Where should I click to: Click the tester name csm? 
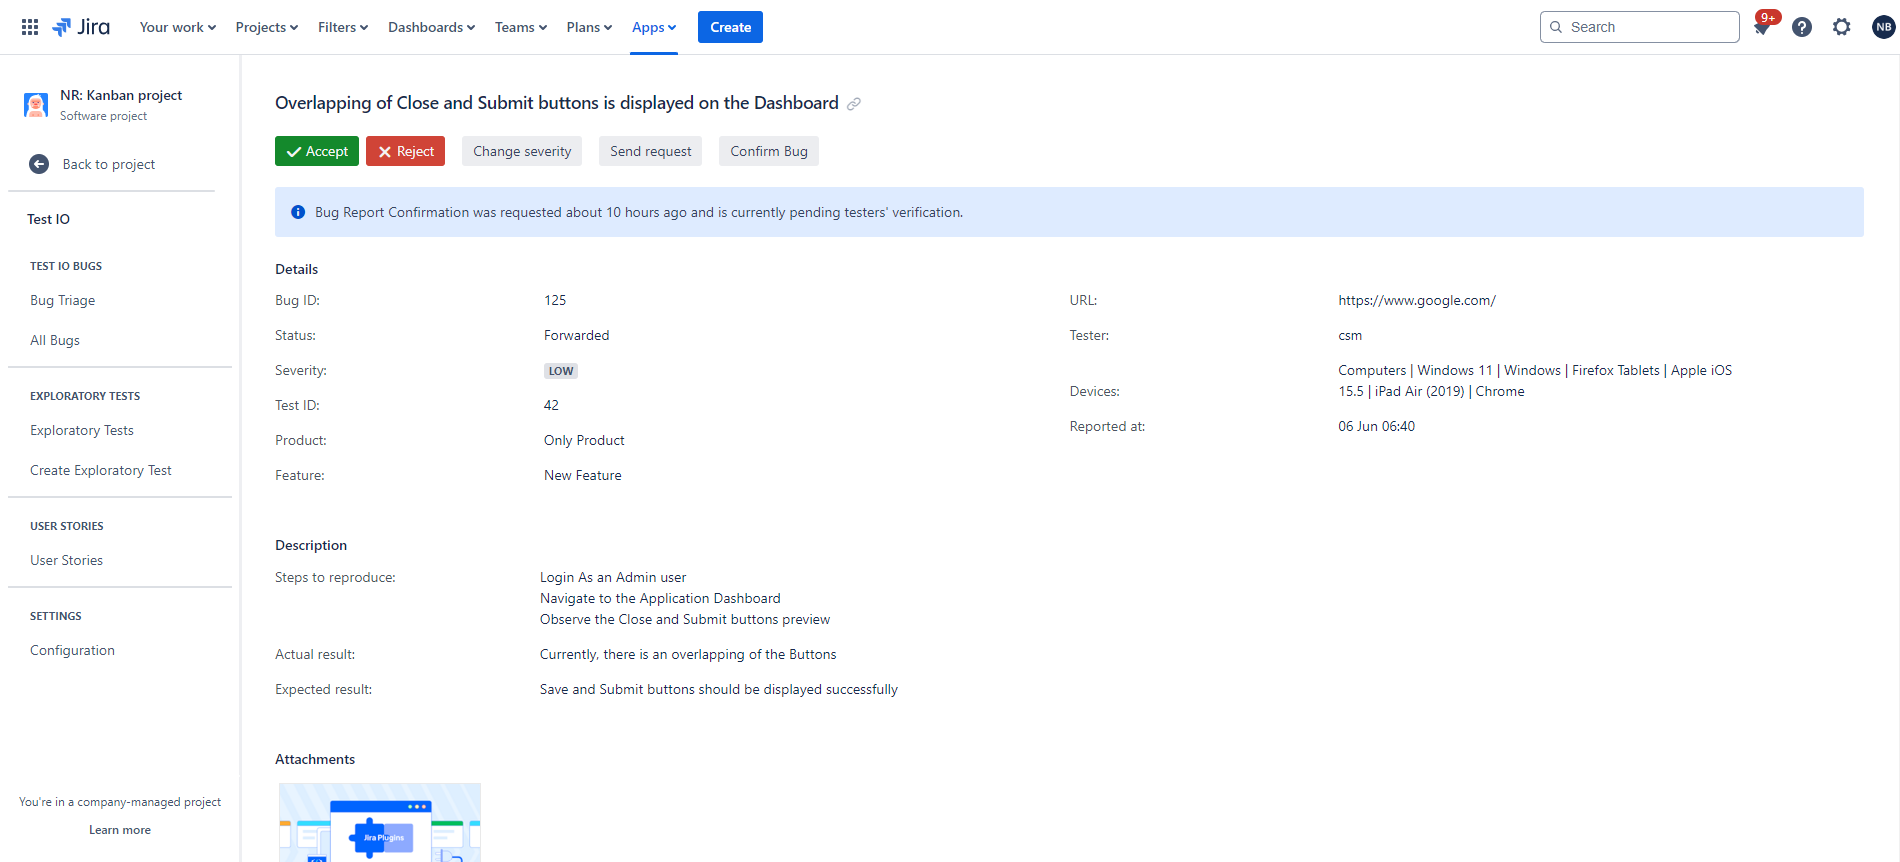(1350, 335)
